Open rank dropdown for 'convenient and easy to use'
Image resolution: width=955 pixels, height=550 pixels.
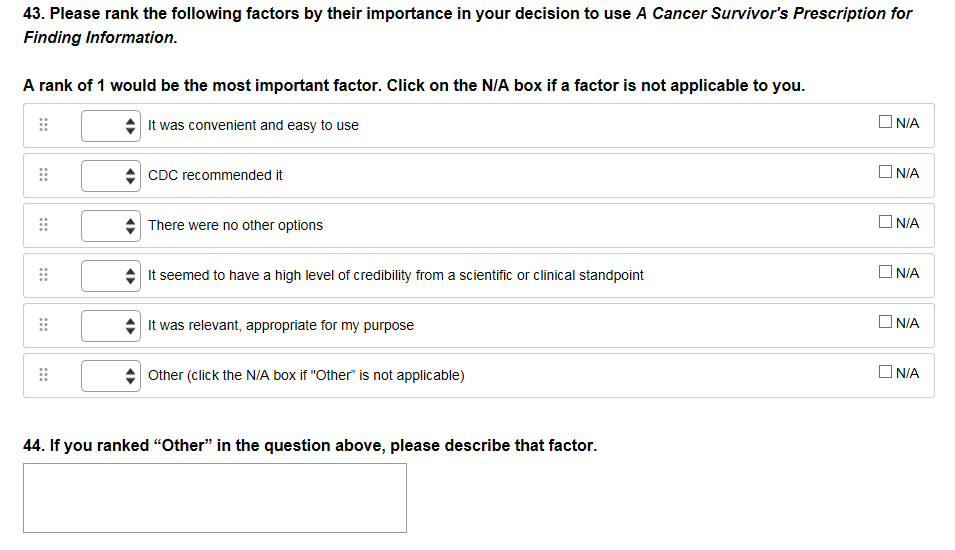(110, 125)
